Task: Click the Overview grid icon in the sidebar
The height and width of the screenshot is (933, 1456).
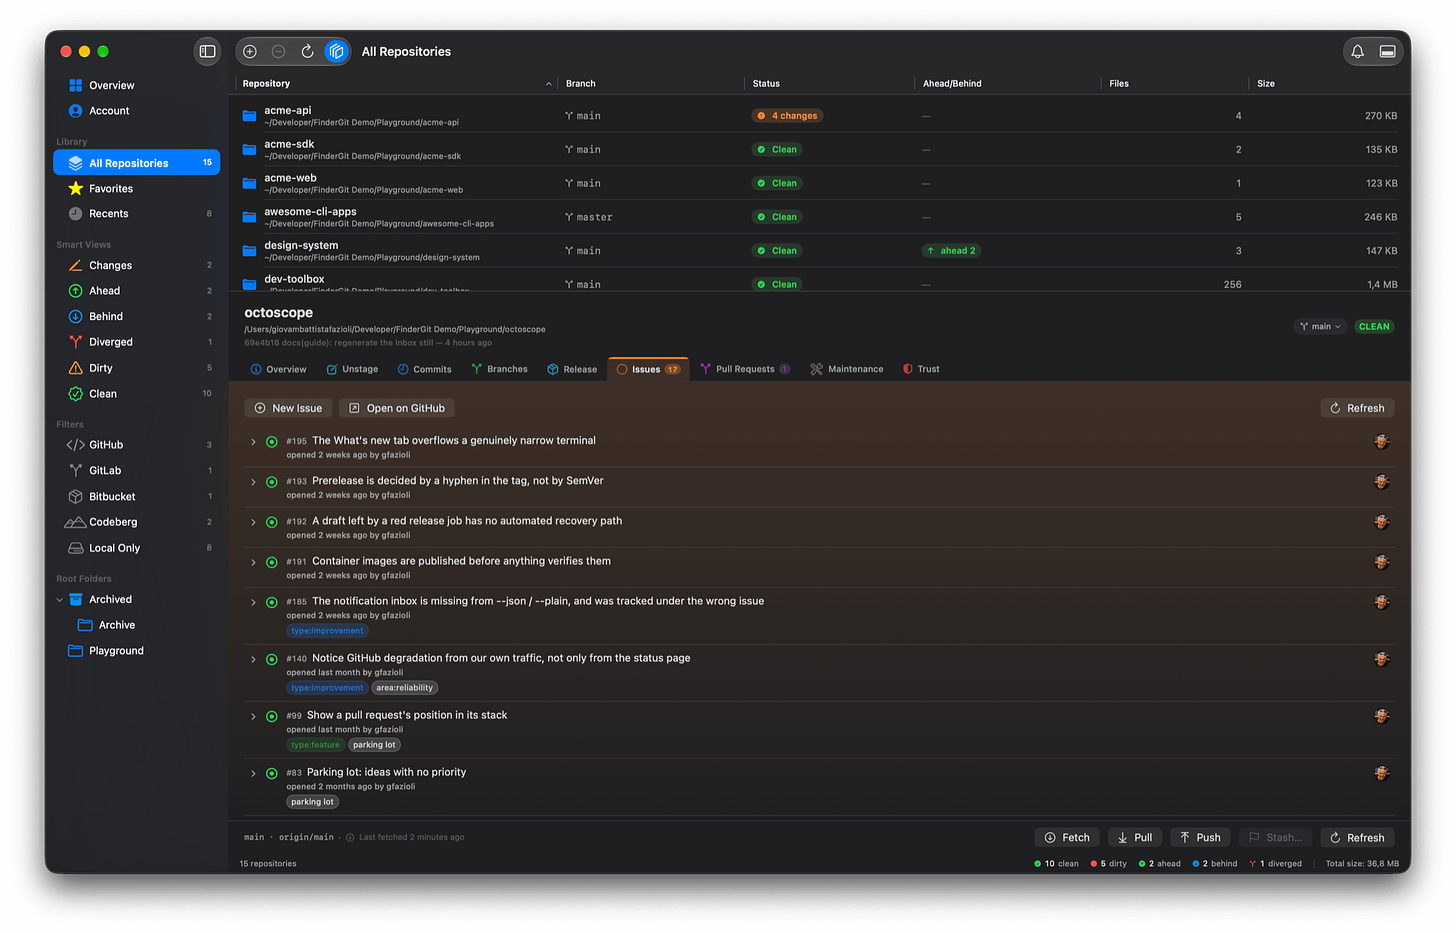Action: [x=75, y=85]
